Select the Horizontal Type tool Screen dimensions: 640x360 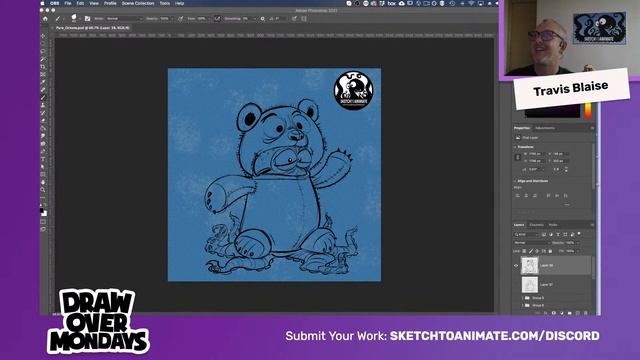point(43,159)
